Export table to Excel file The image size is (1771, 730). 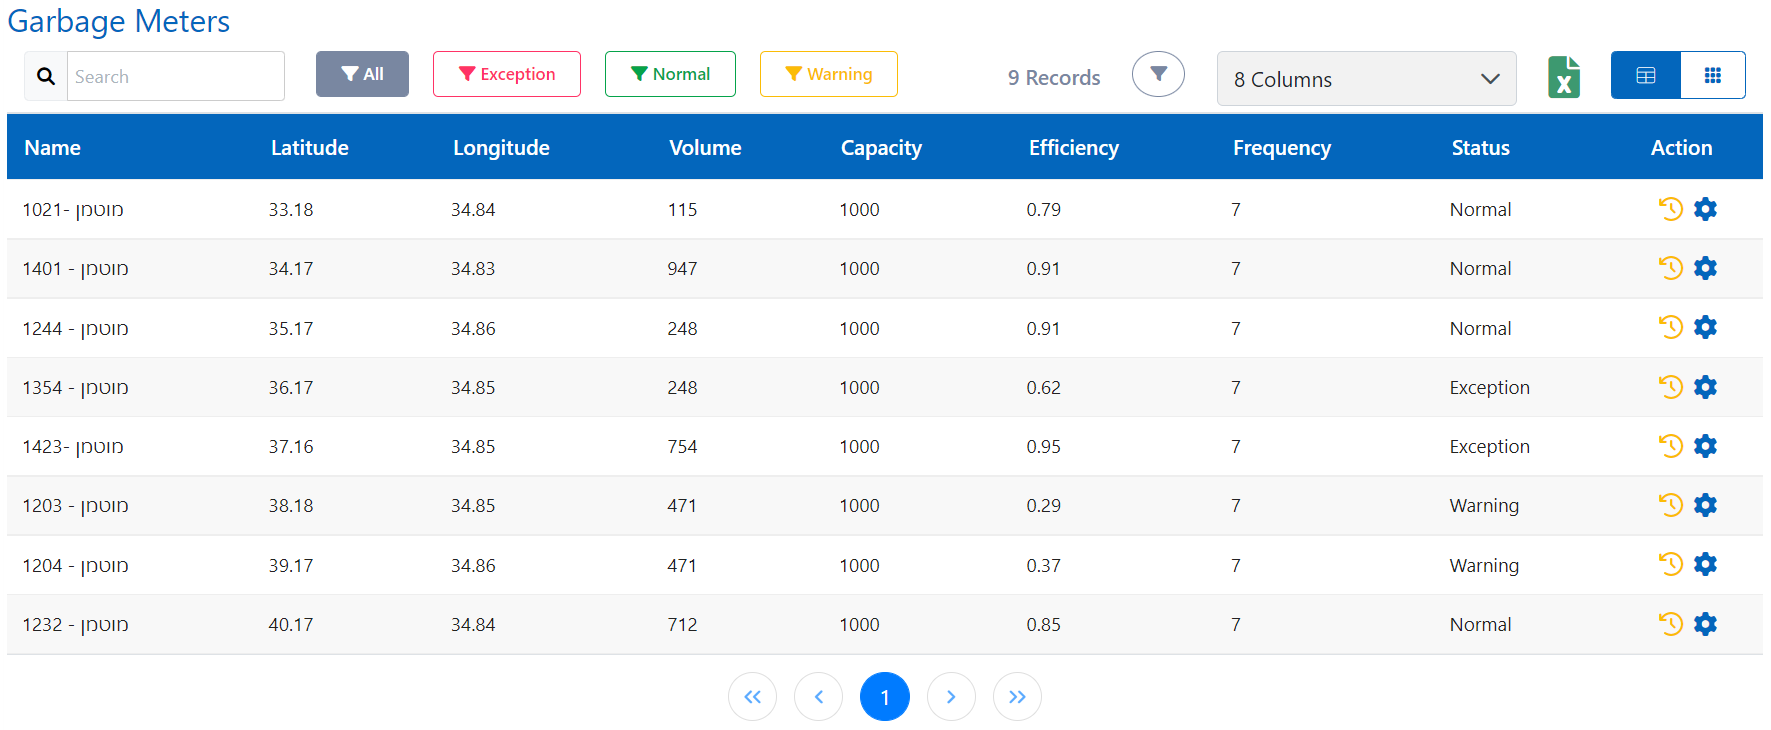click(x=1563, y=77)
